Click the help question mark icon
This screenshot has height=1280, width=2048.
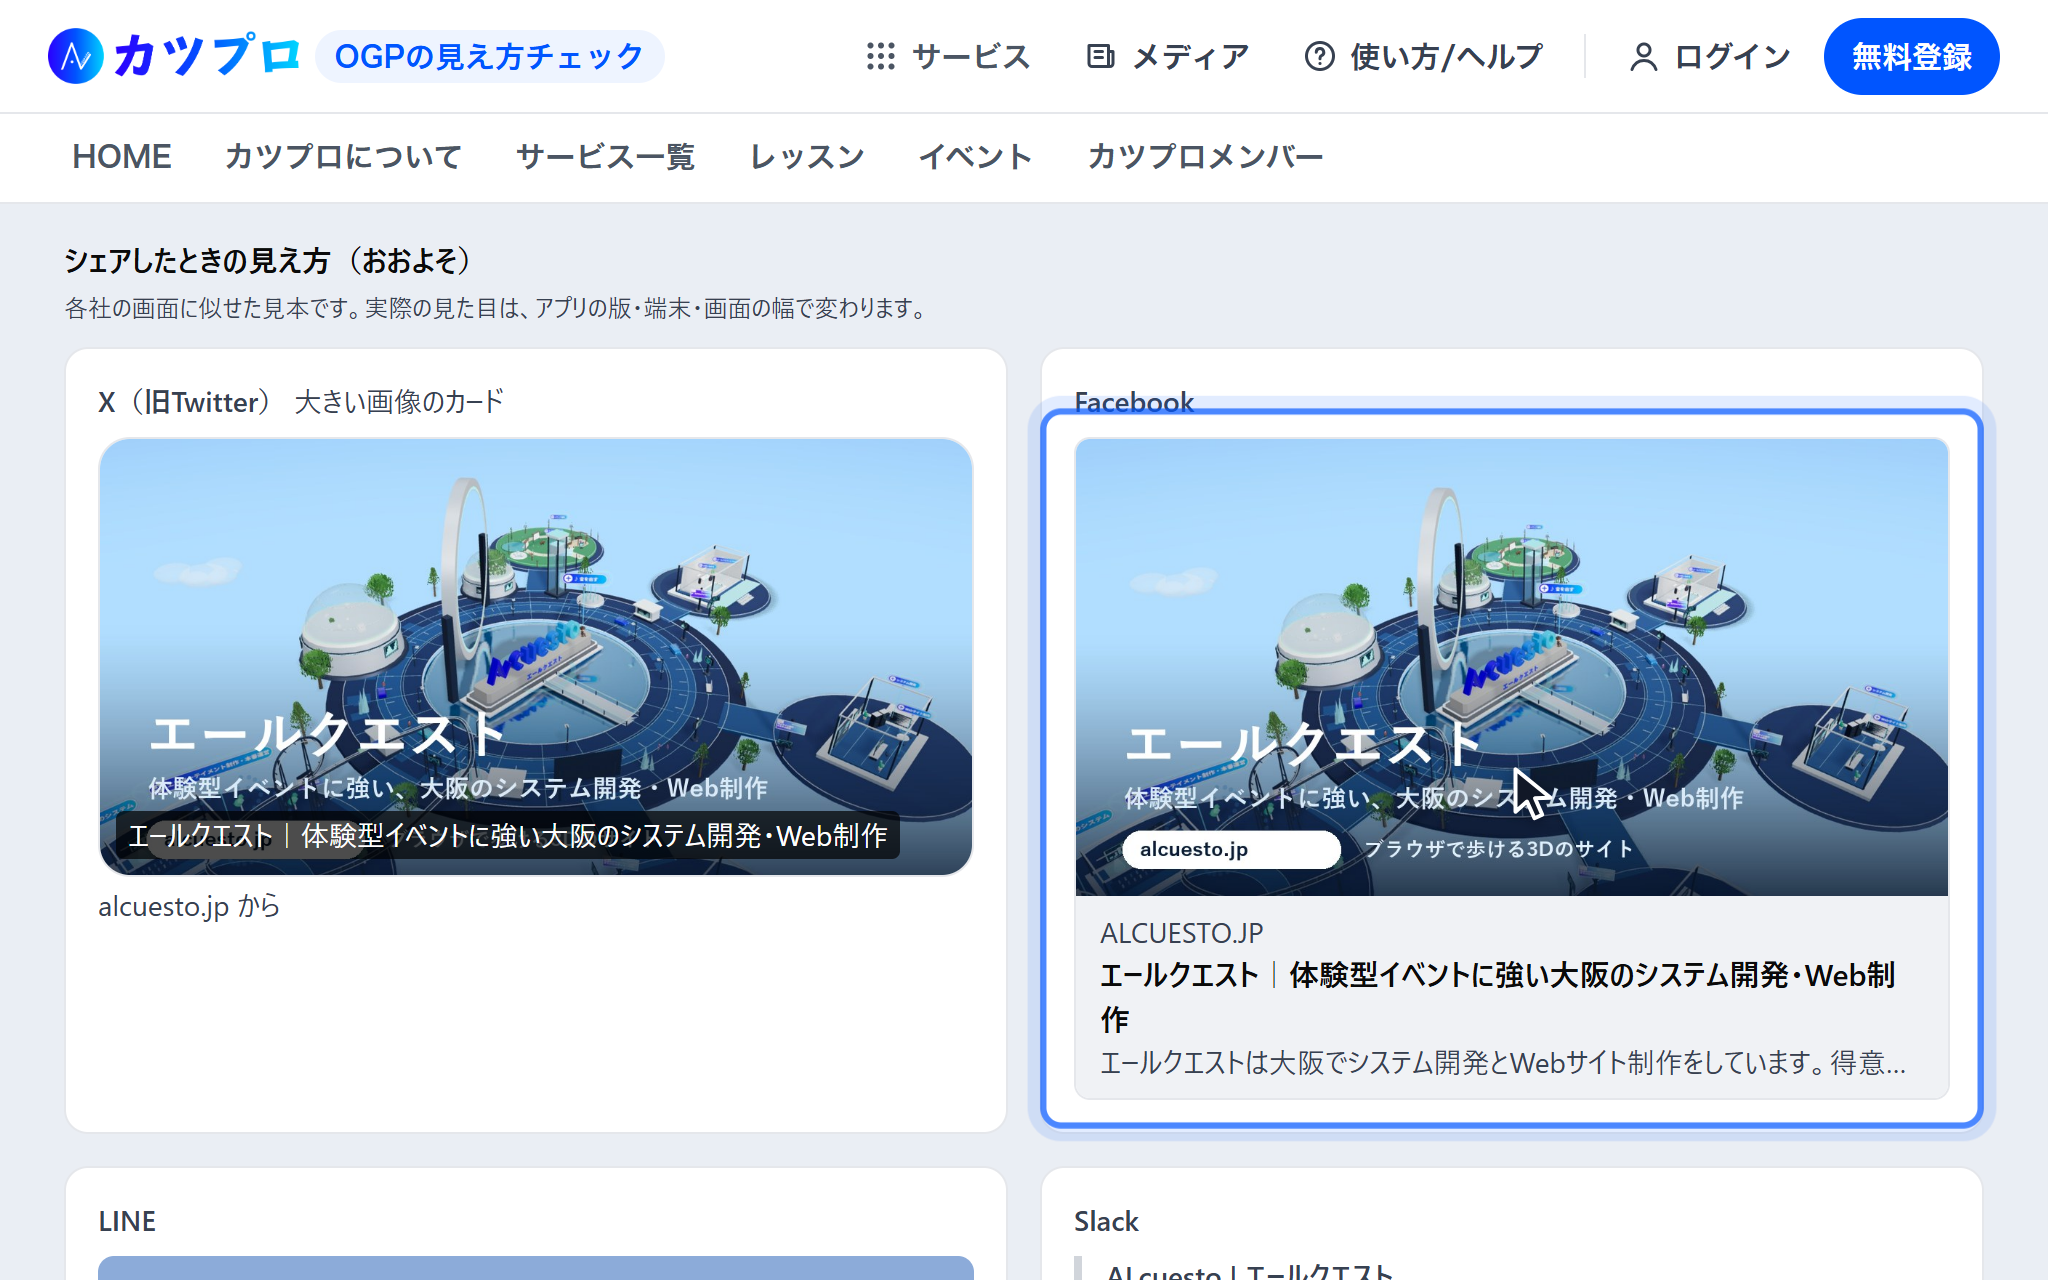pos(1320,57)
